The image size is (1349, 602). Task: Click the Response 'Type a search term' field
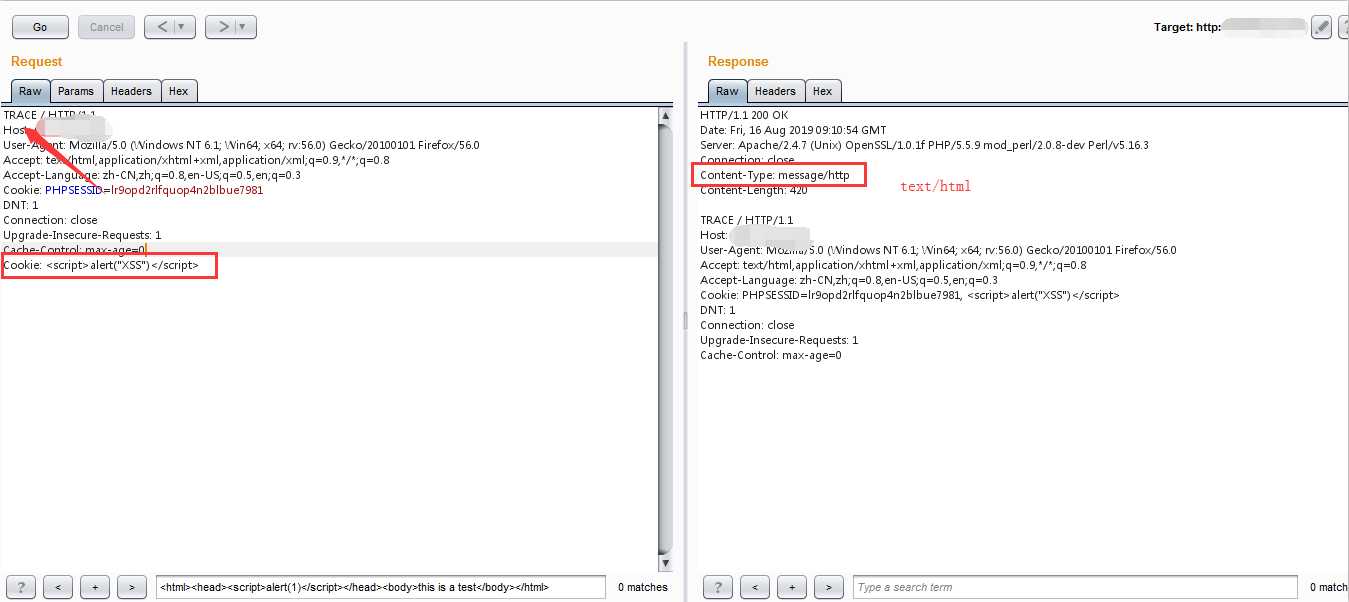point(1075,587)
